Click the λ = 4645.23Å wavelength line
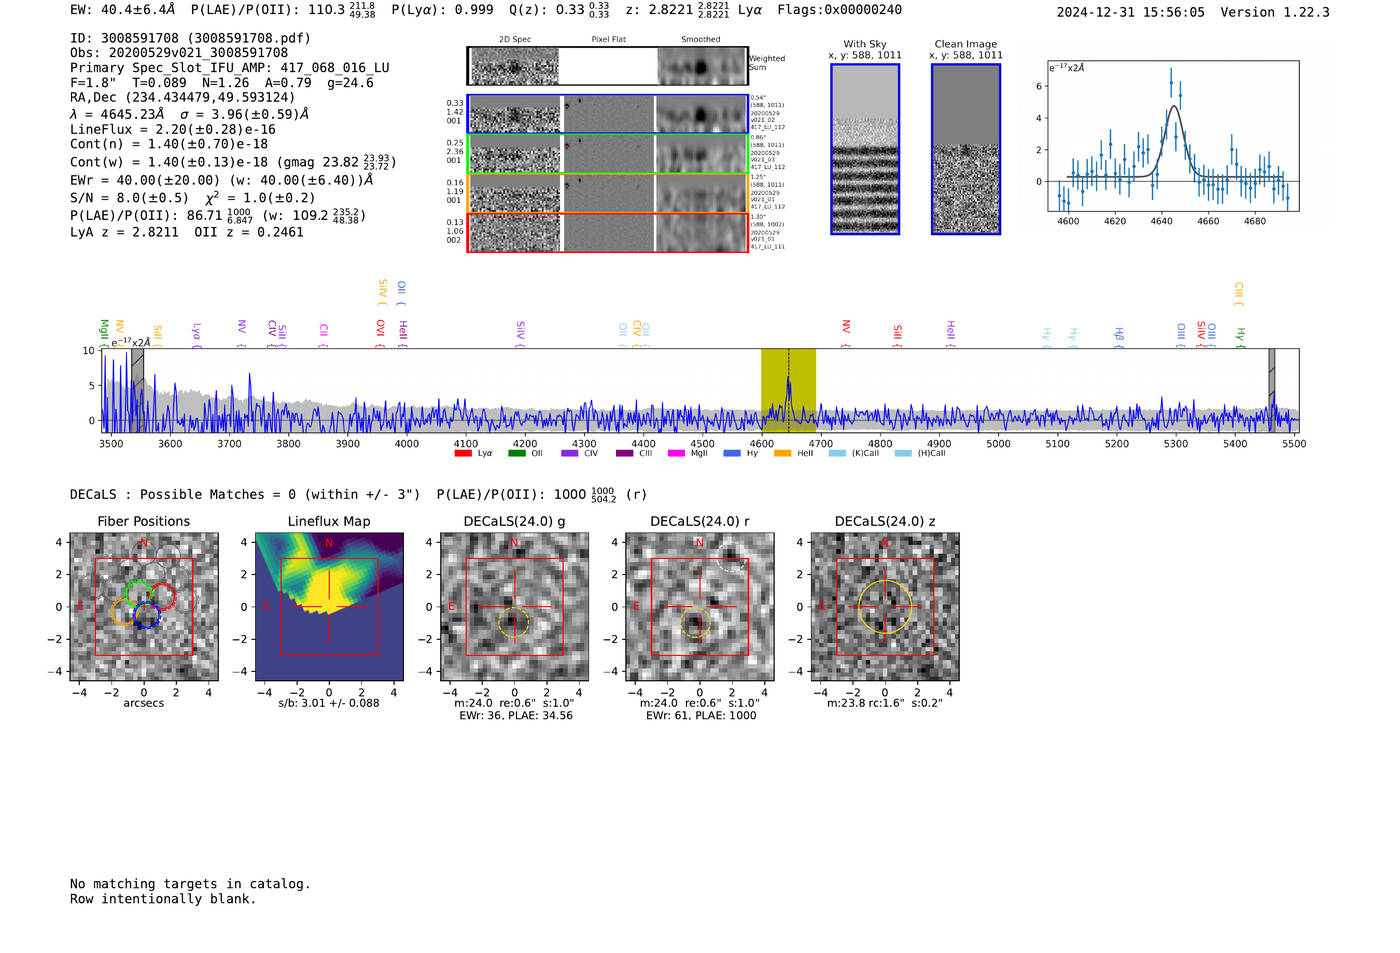1400x953 pixels. (x=189, y=114)
